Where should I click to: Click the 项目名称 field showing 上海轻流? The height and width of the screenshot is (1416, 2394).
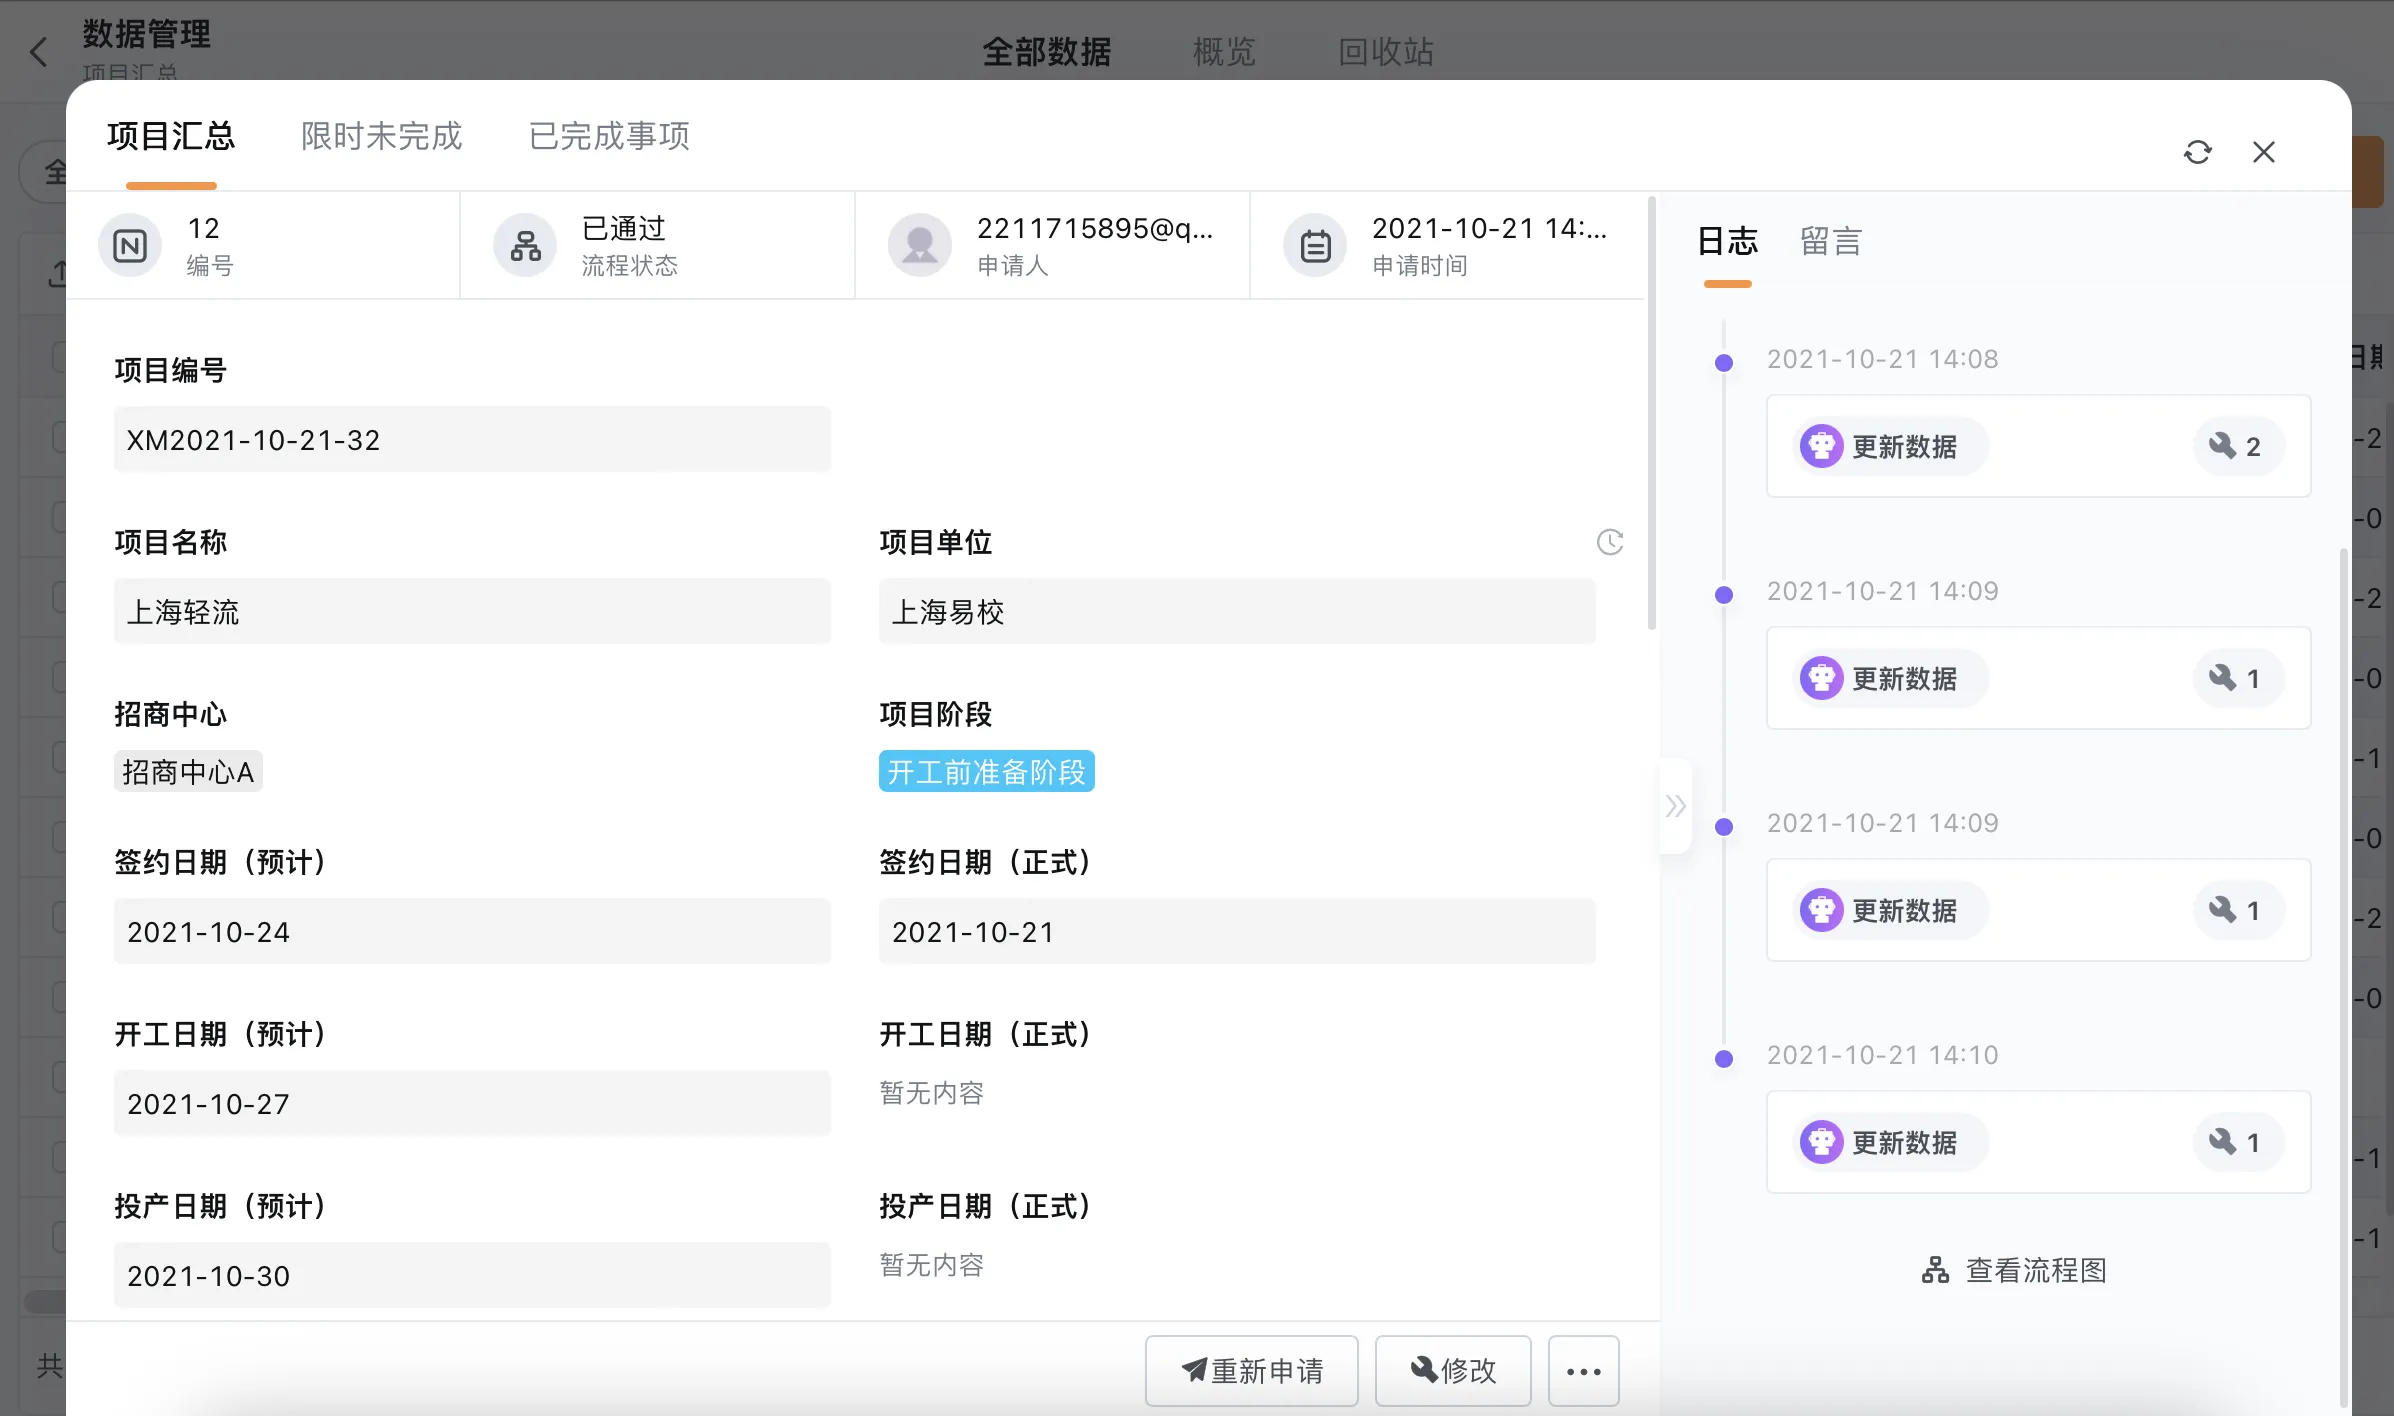point(472,611)
